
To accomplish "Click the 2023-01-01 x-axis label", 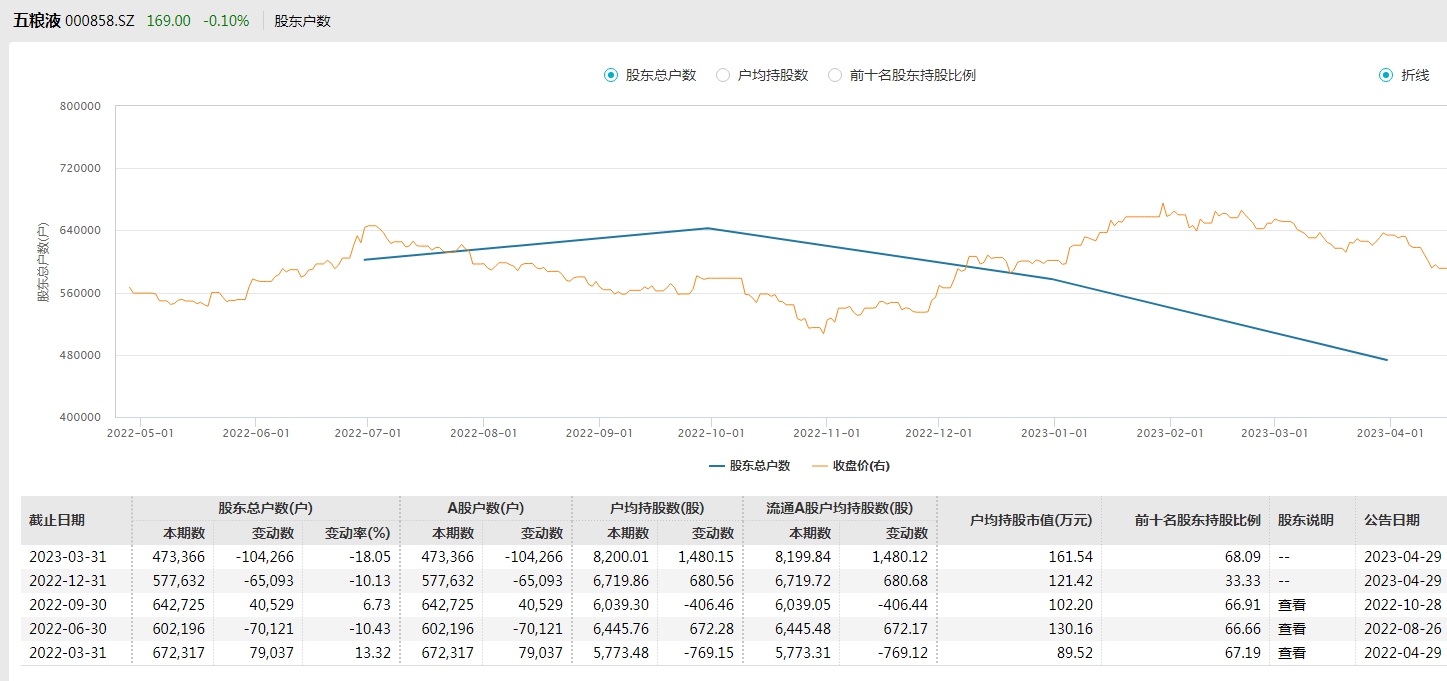I will tap(1054, 433).
